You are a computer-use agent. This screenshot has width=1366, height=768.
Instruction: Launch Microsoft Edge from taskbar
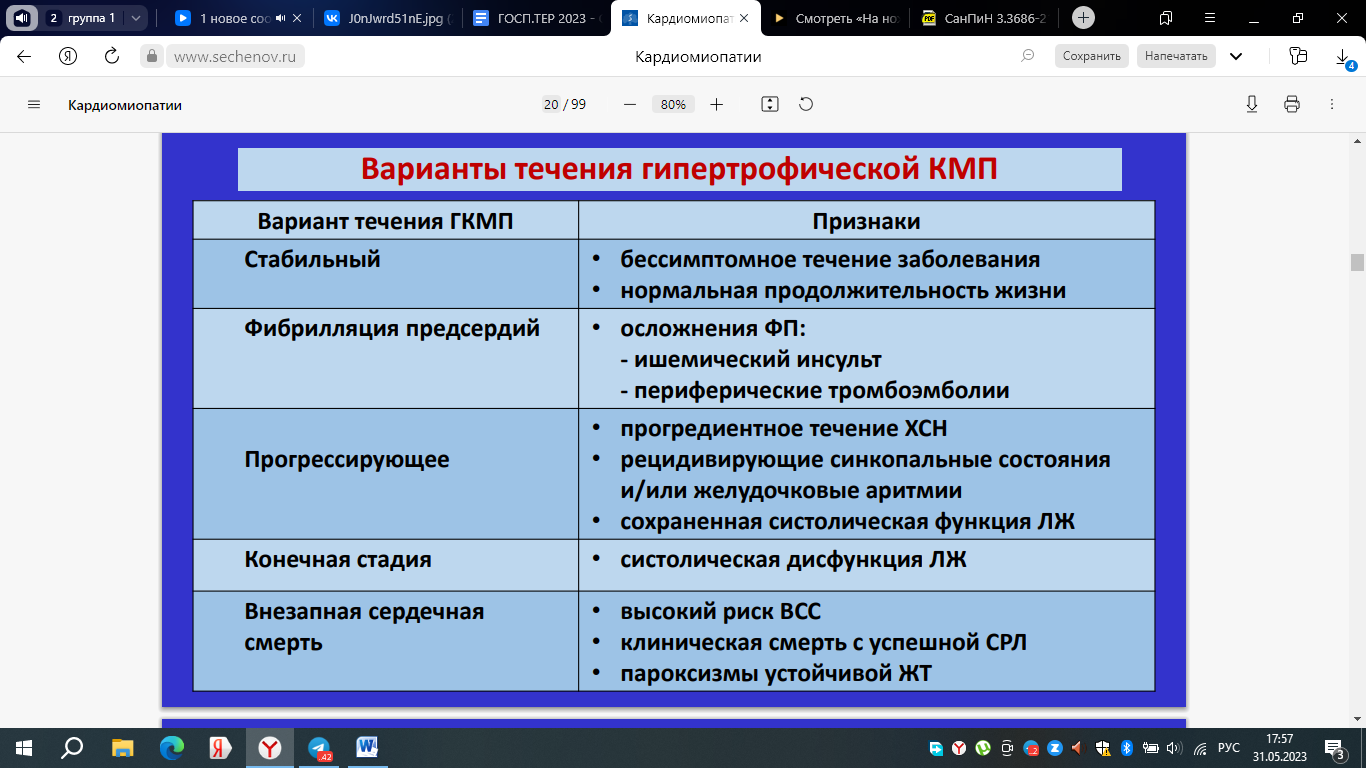tap(172, 747)
